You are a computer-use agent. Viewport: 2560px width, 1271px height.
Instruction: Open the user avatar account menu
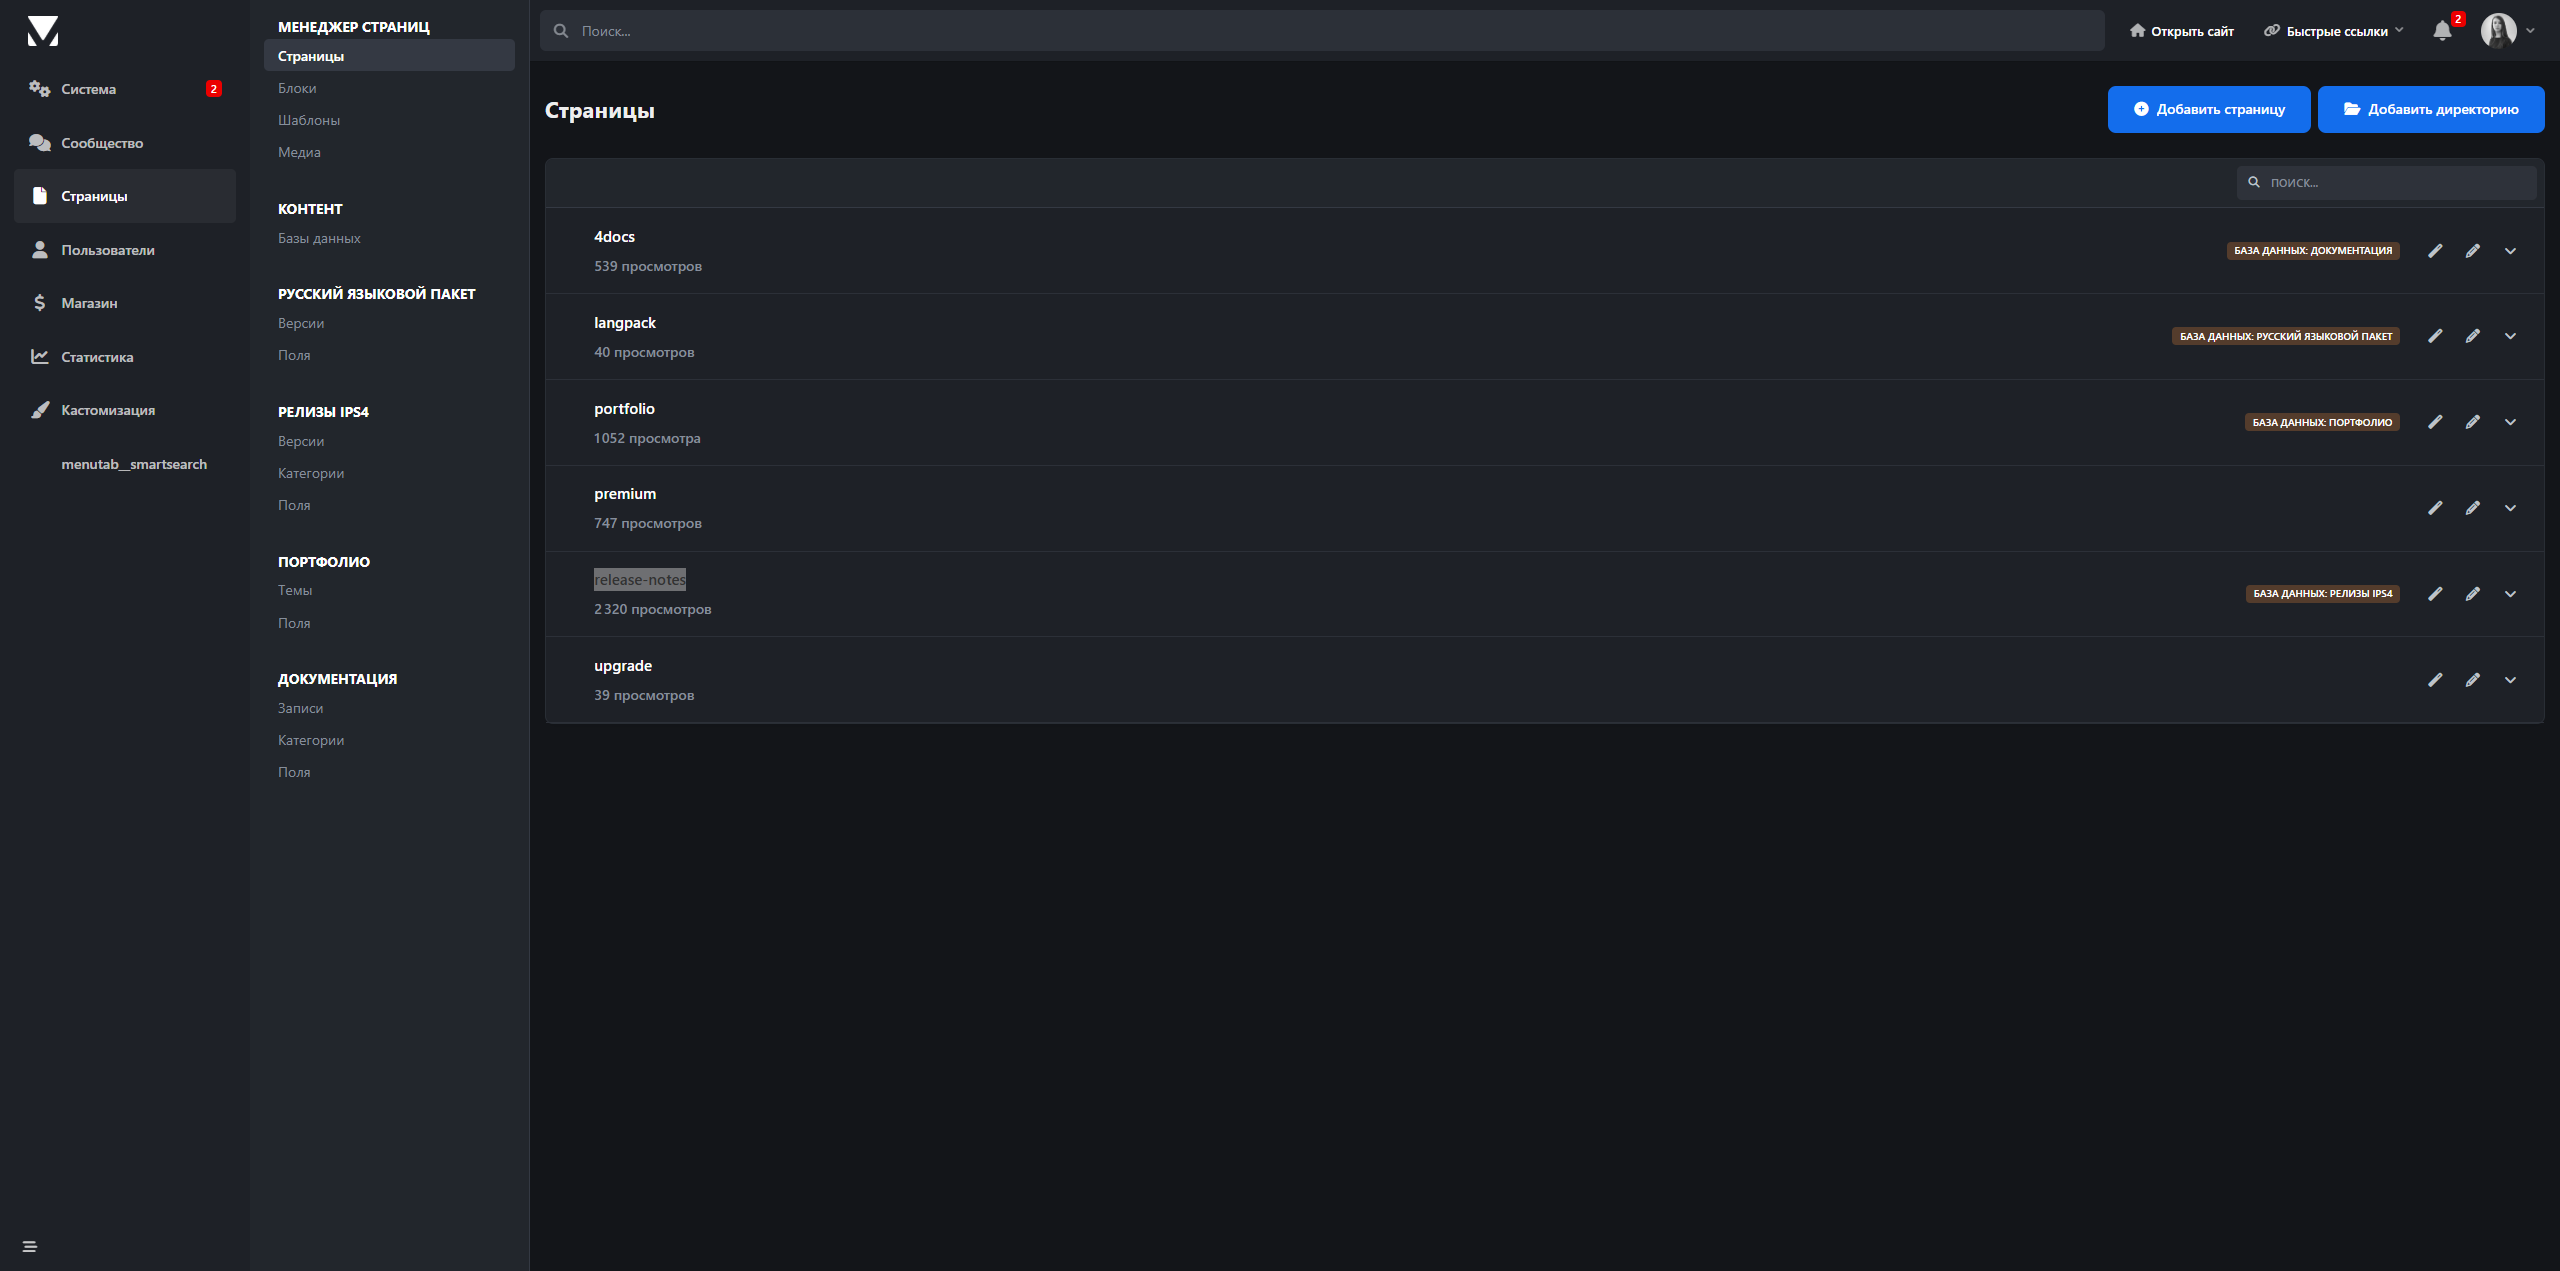[2507, 31]
